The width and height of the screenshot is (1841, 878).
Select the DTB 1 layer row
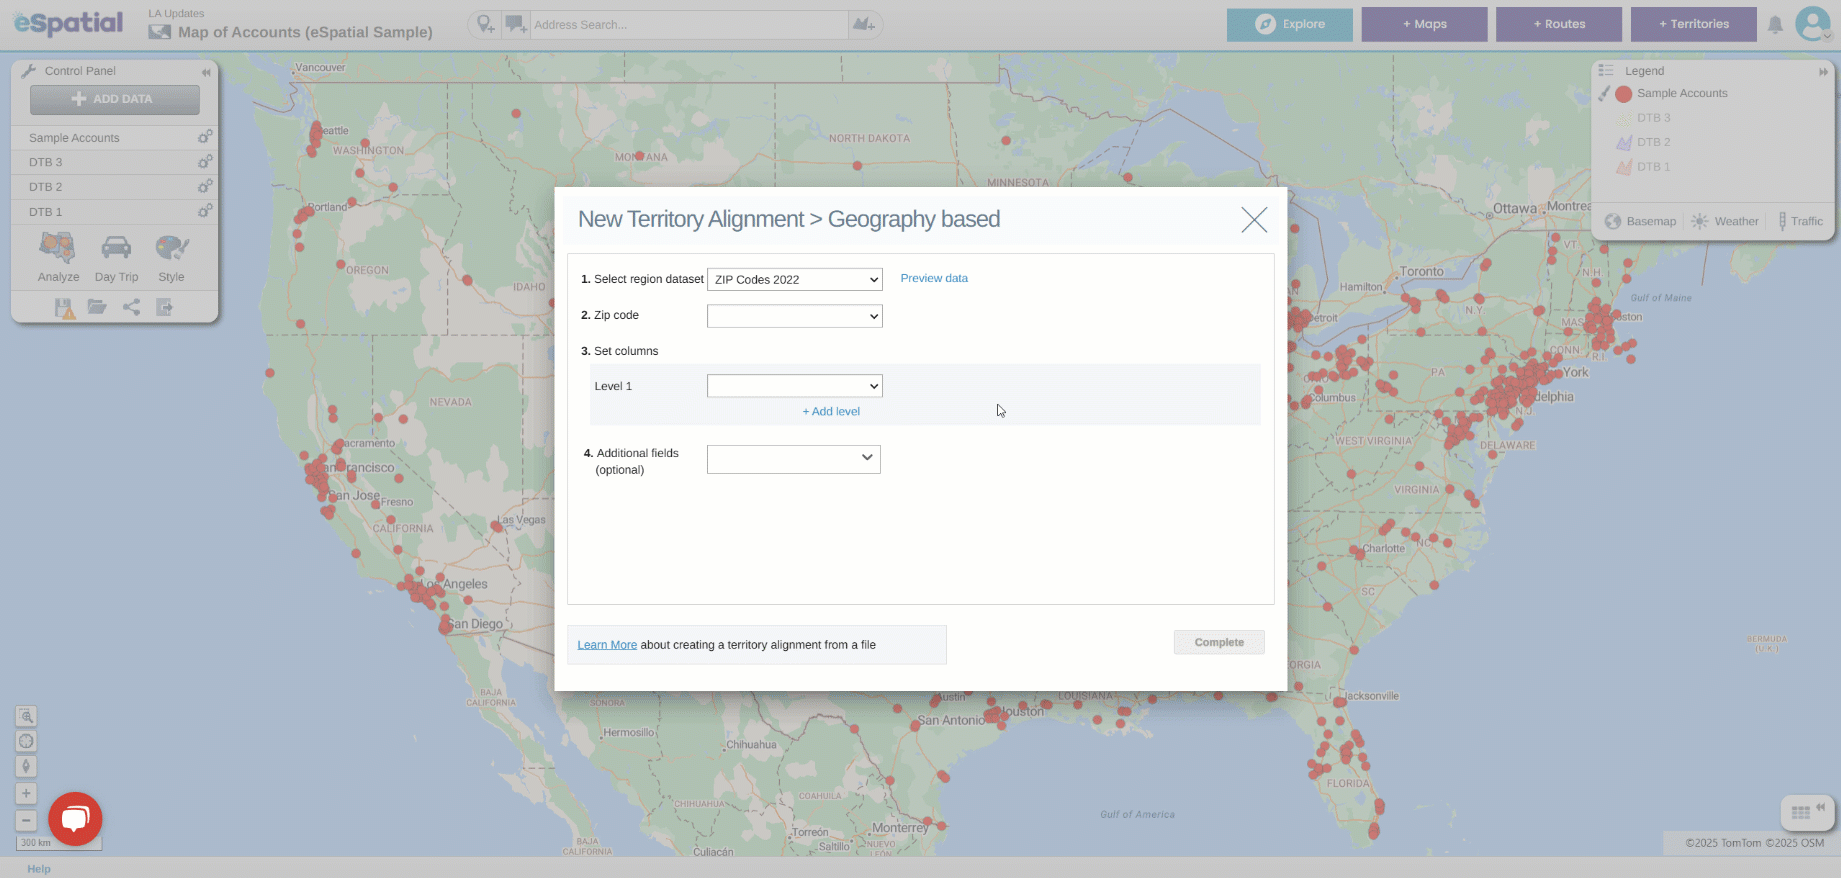115,212
